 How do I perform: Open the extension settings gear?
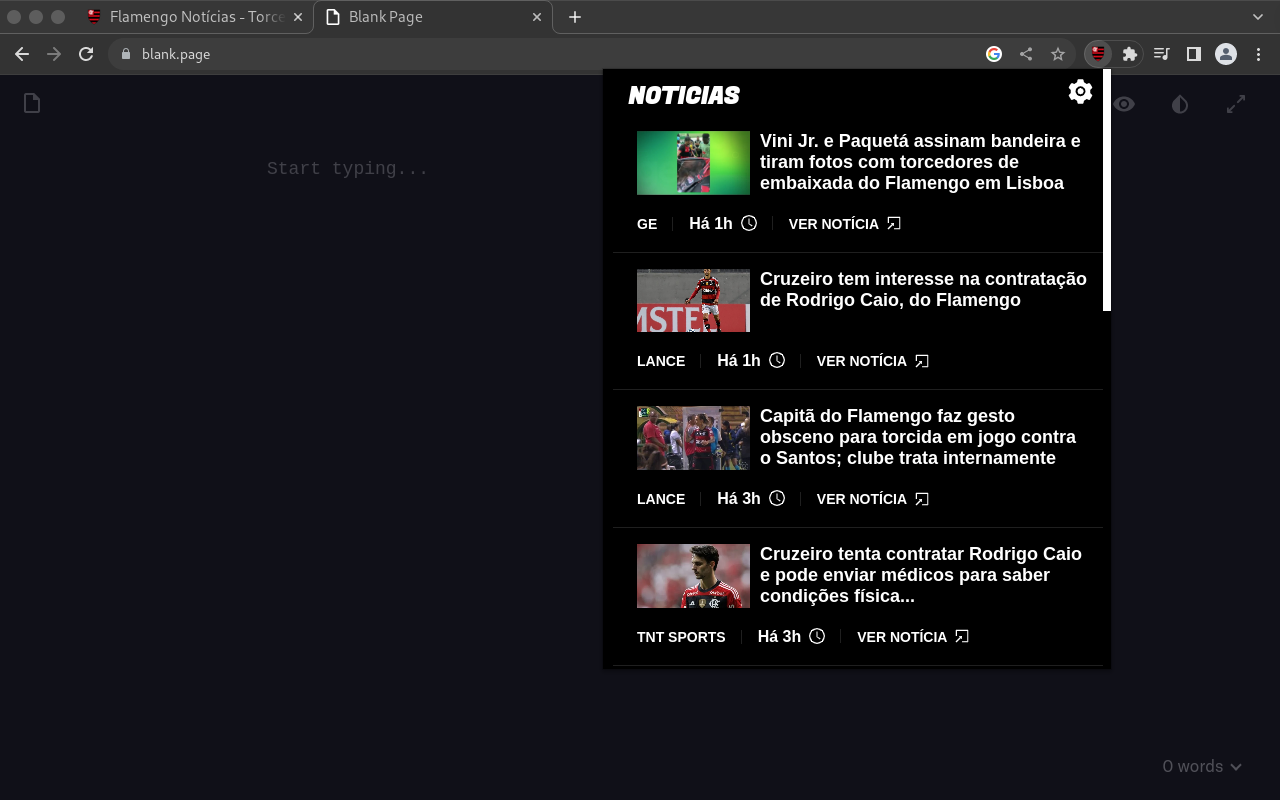pos(1080,92)
